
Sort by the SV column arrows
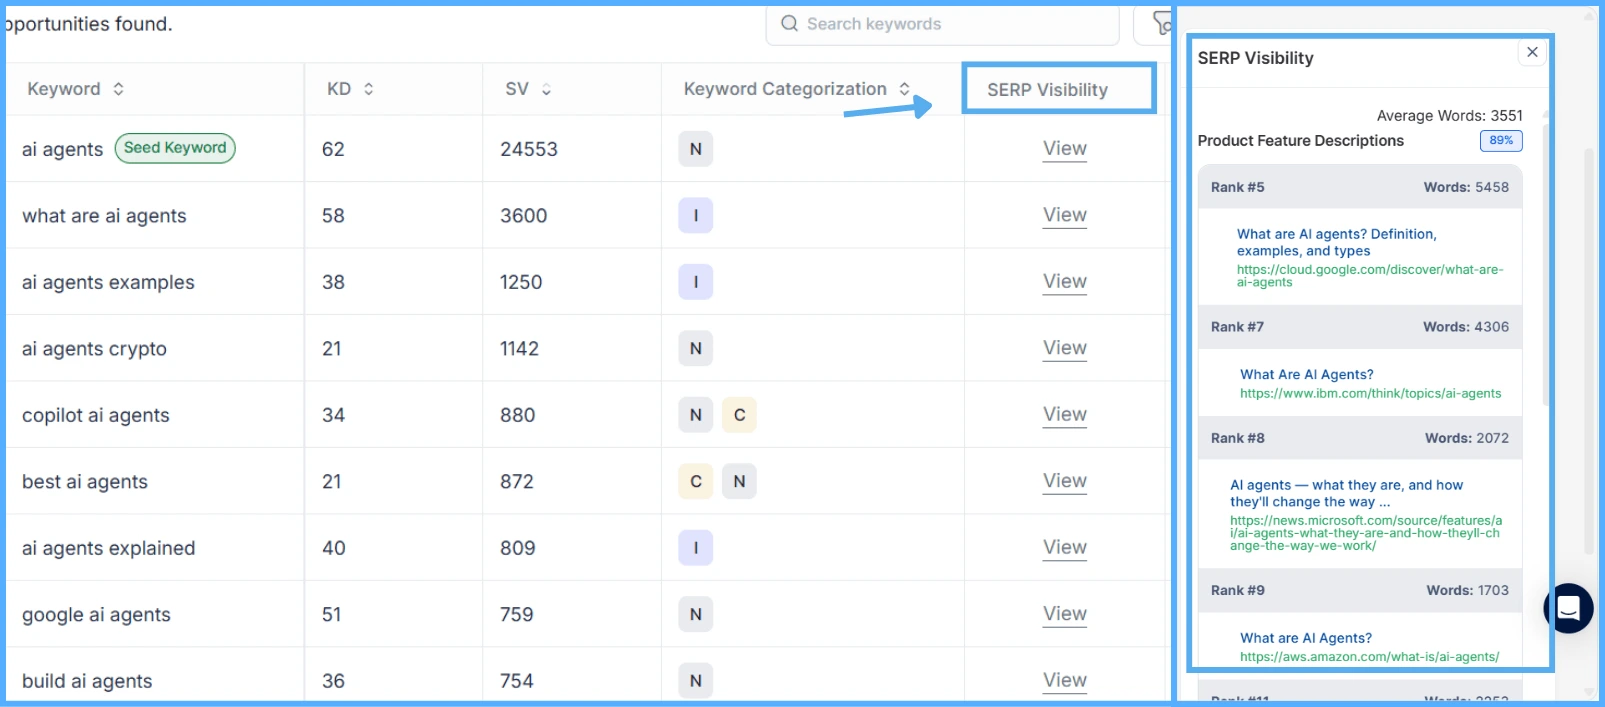[x=546, y=89]
